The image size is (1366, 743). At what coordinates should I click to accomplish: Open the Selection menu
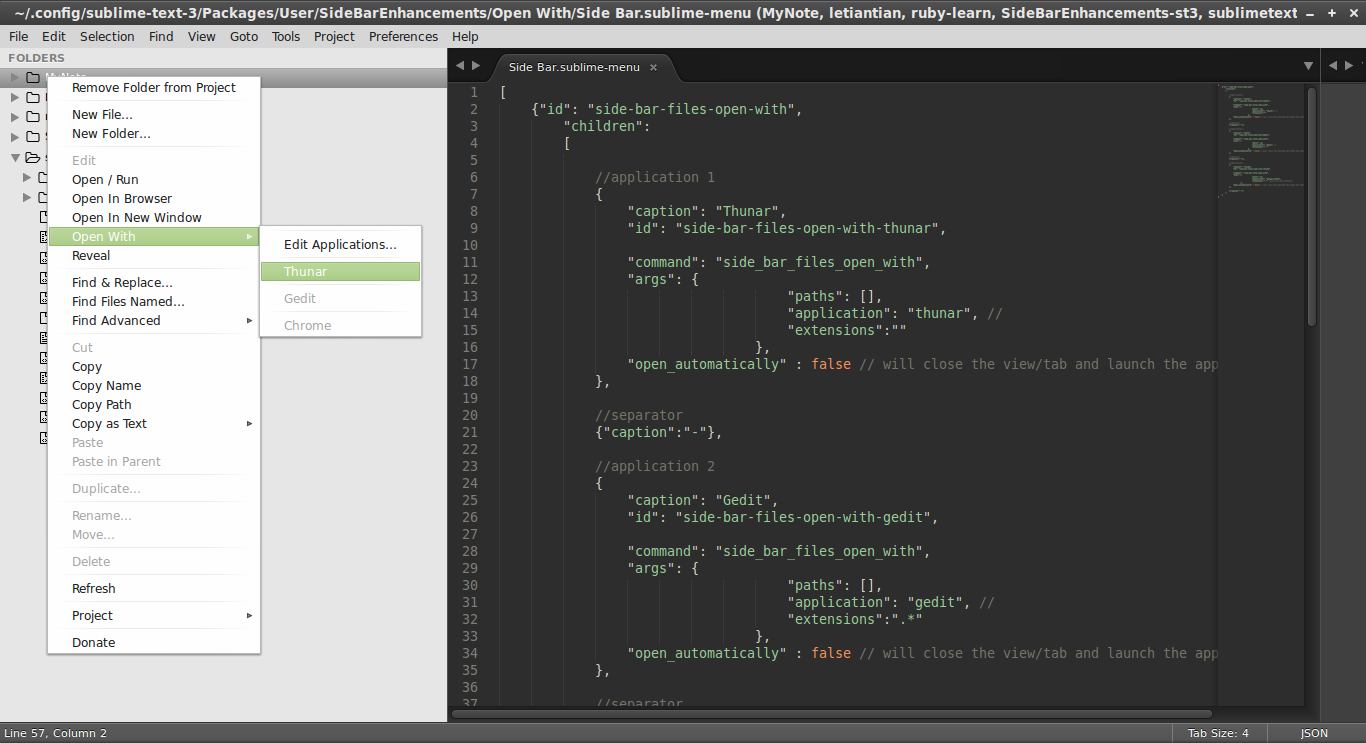[x=107, y=36]
